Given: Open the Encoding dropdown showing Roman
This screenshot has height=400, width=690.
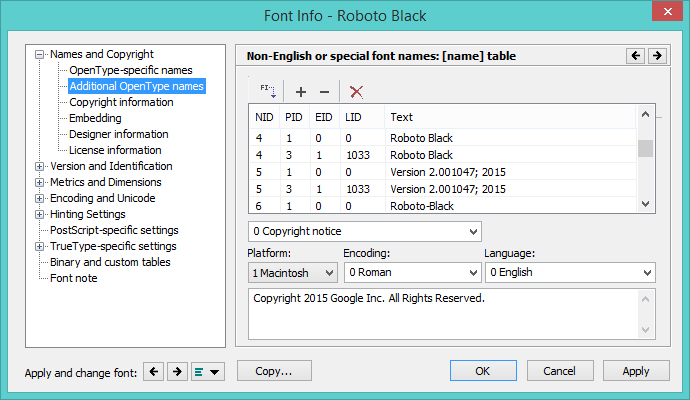Looking at the screenshot, I should click(x=410, y=272).
